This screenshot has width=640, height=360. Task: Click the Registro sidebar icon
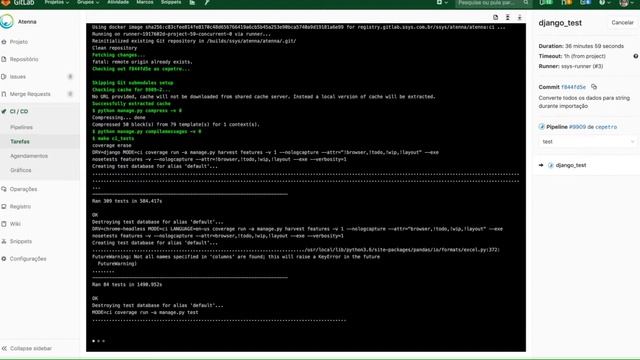point(4,207)
